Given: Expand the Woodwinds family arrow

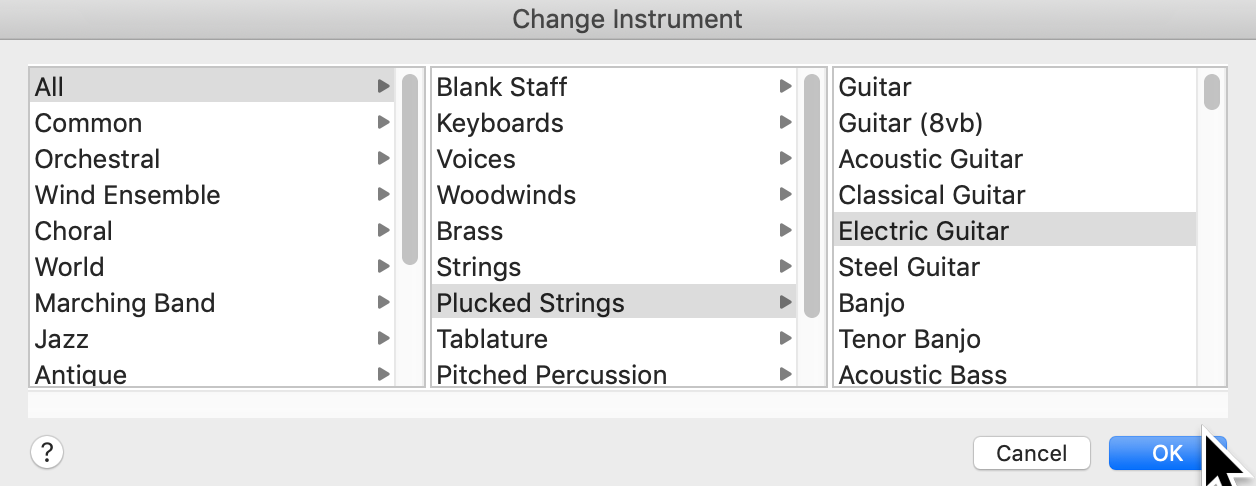Looking at the screenshot, I should pyautogui.click(x=785, y=195).
